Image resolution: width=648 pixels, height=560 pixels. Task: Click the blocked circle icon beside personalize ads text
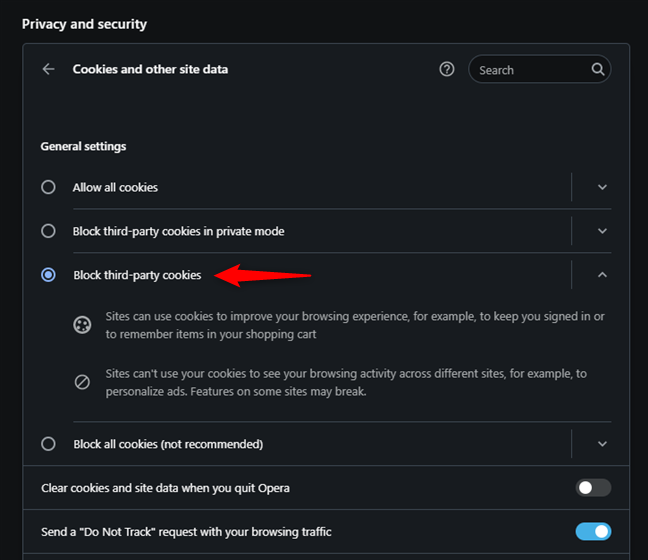tap(82, 382)
